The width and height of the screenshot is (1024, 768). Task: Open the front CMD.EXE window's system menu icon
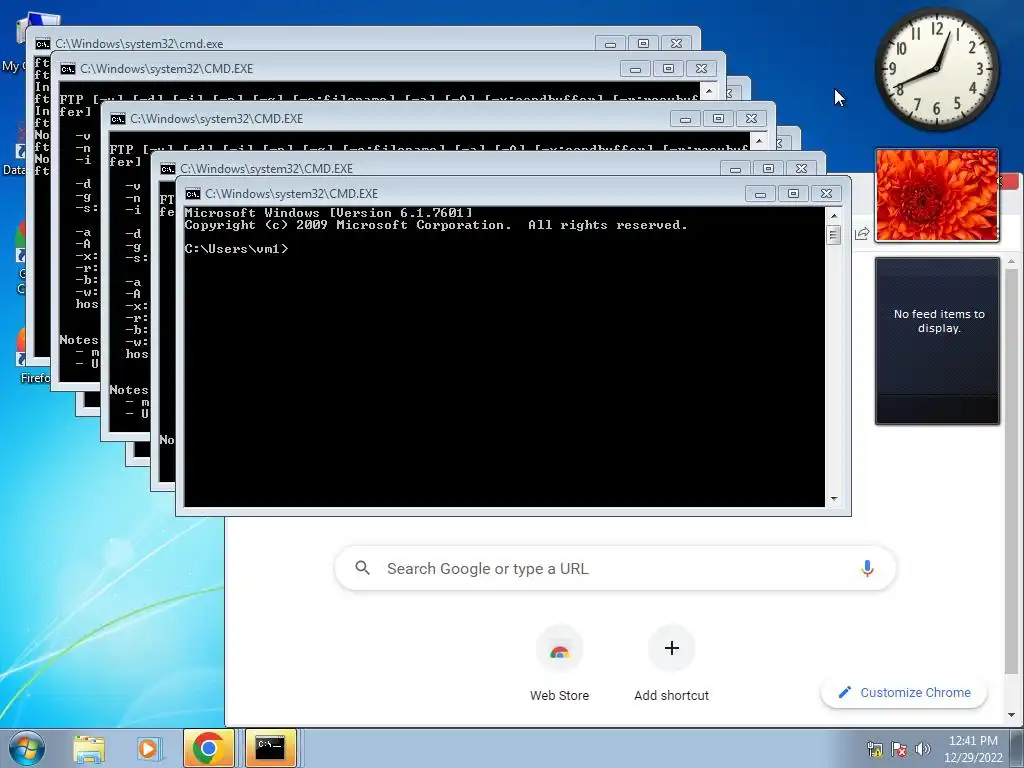pyautogui.click(x=193, y=194)
